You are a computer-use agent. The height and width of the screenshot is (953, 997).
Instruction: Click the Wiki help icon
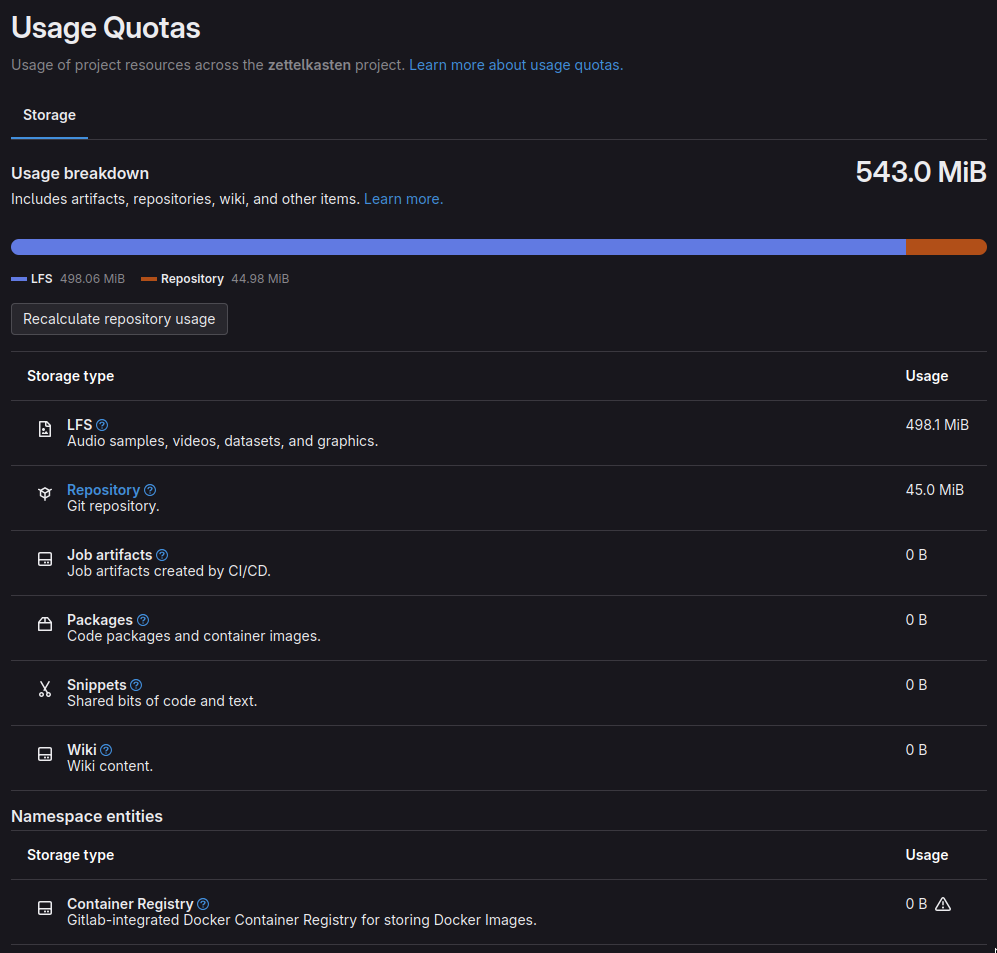pyautogui.click(x=106, y=750)
